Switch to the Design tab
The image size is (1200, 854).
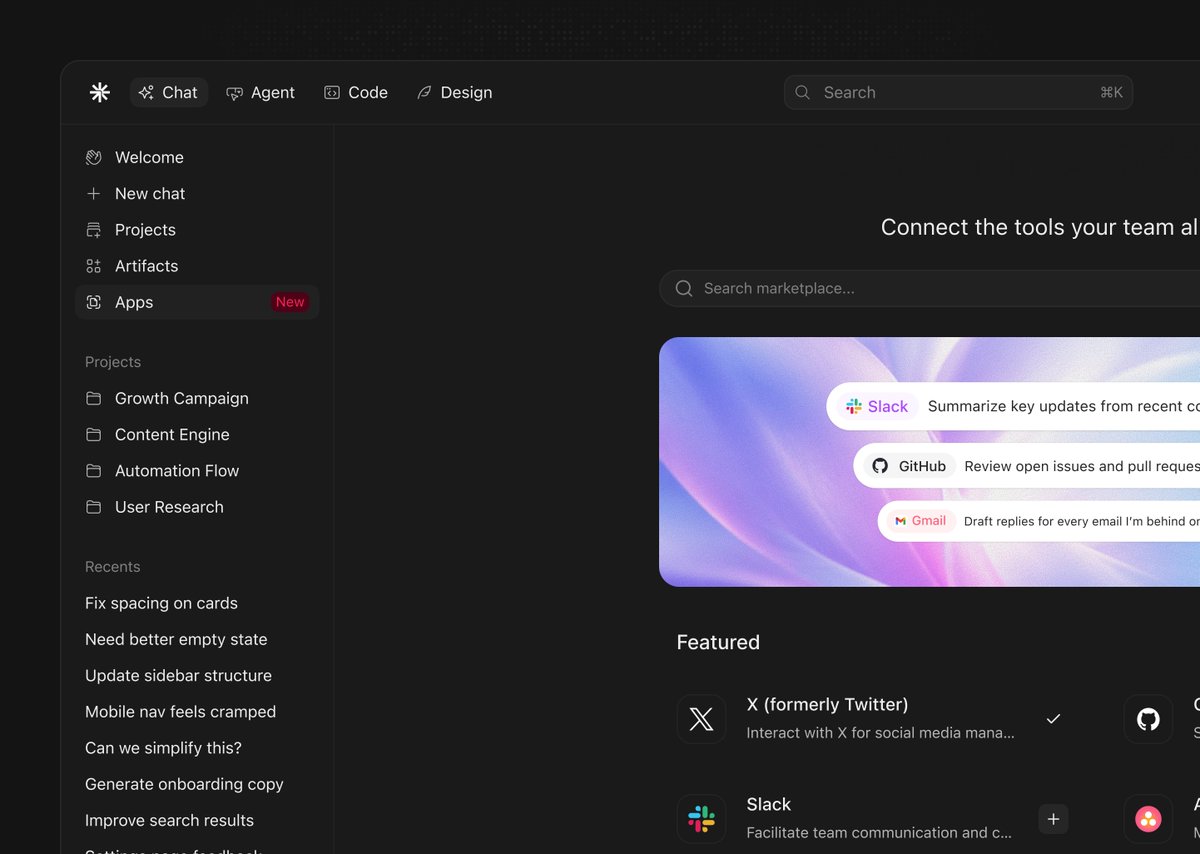455,92
